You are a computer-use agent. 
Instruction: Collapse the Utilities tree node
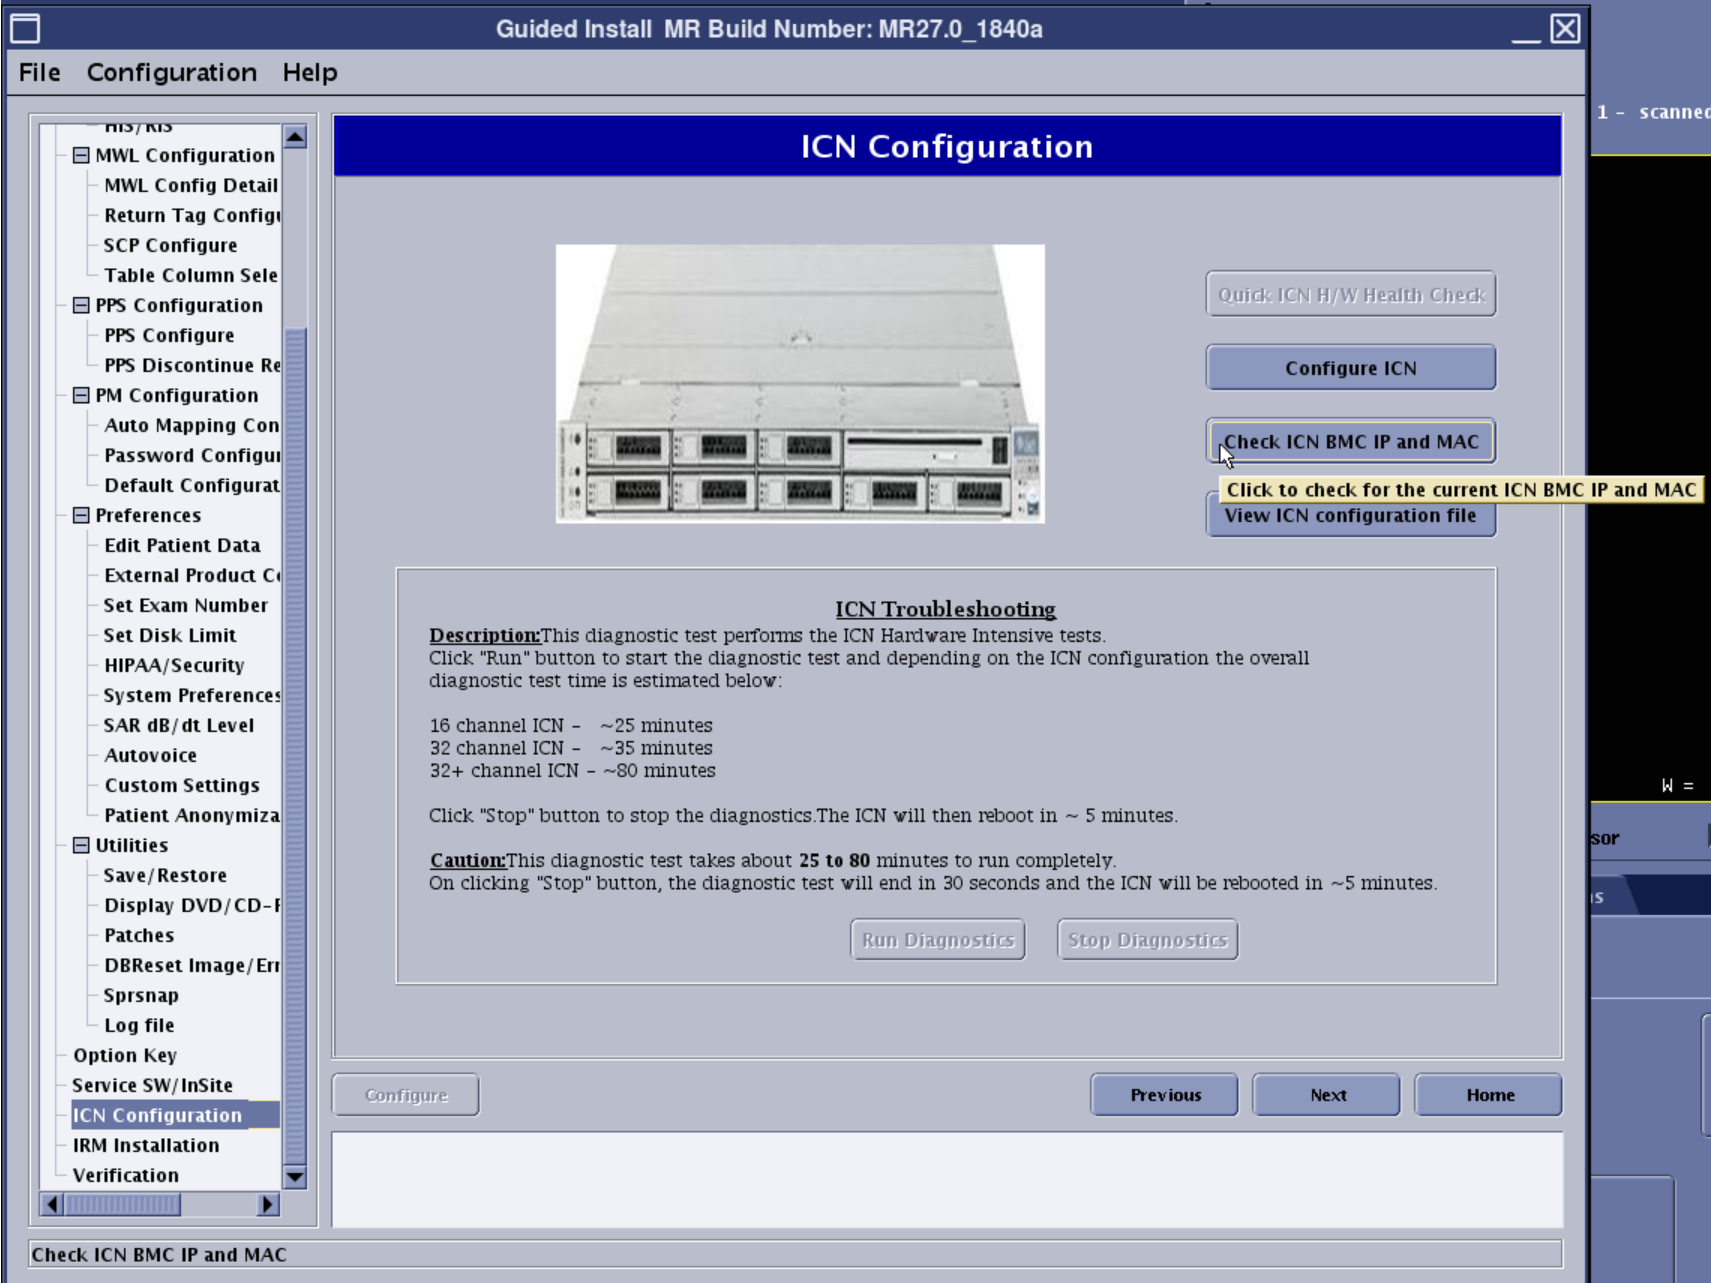[x=81, y=845]
